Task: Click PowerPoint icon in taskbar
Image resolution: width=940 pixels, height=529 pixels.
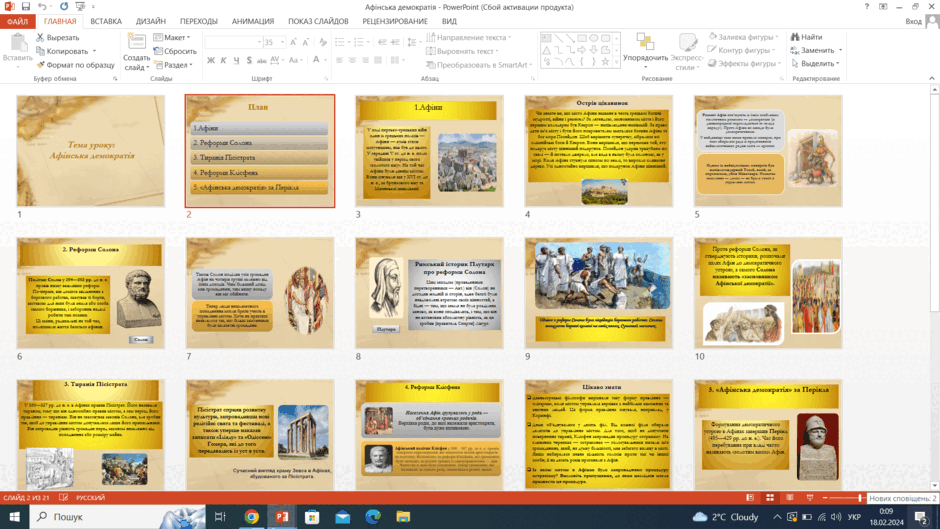Action: coord(282,516)
